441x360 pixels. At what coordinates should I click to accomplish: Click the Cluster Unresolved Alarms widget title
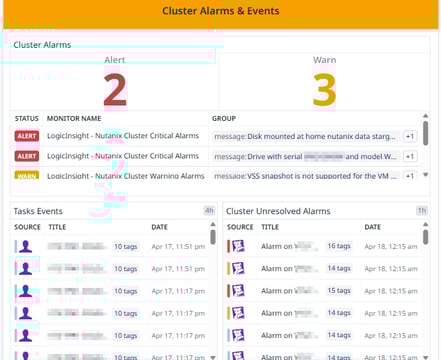click(278, 211)
